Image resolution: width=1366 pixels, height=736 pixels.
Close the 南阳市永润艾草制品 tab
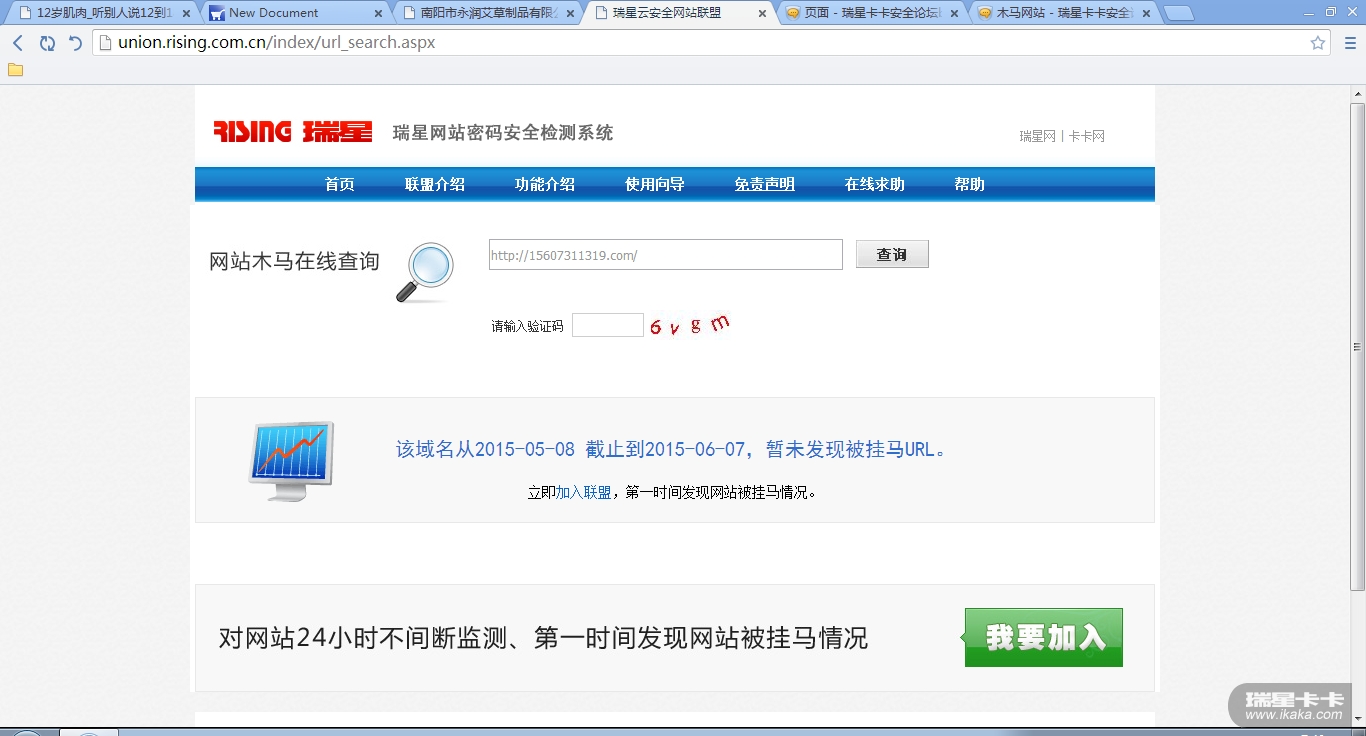pos(570,14)
